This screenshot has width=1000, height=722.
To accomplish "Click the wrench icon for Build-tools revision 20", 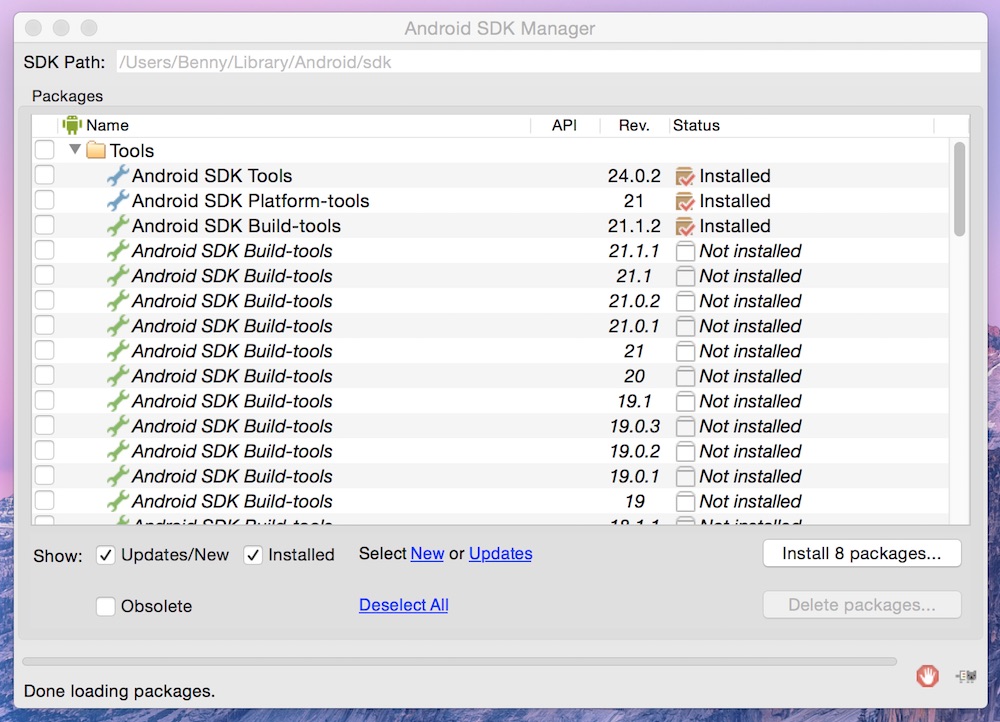I will coord(118,376).
